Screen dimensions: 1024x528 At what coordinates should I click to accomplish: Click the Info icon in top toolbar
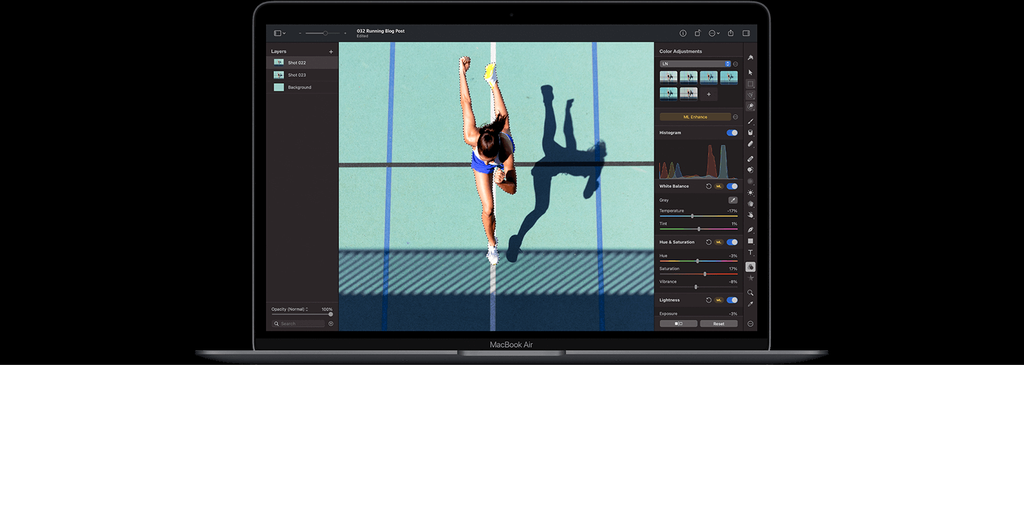click(x=683, y=33)
